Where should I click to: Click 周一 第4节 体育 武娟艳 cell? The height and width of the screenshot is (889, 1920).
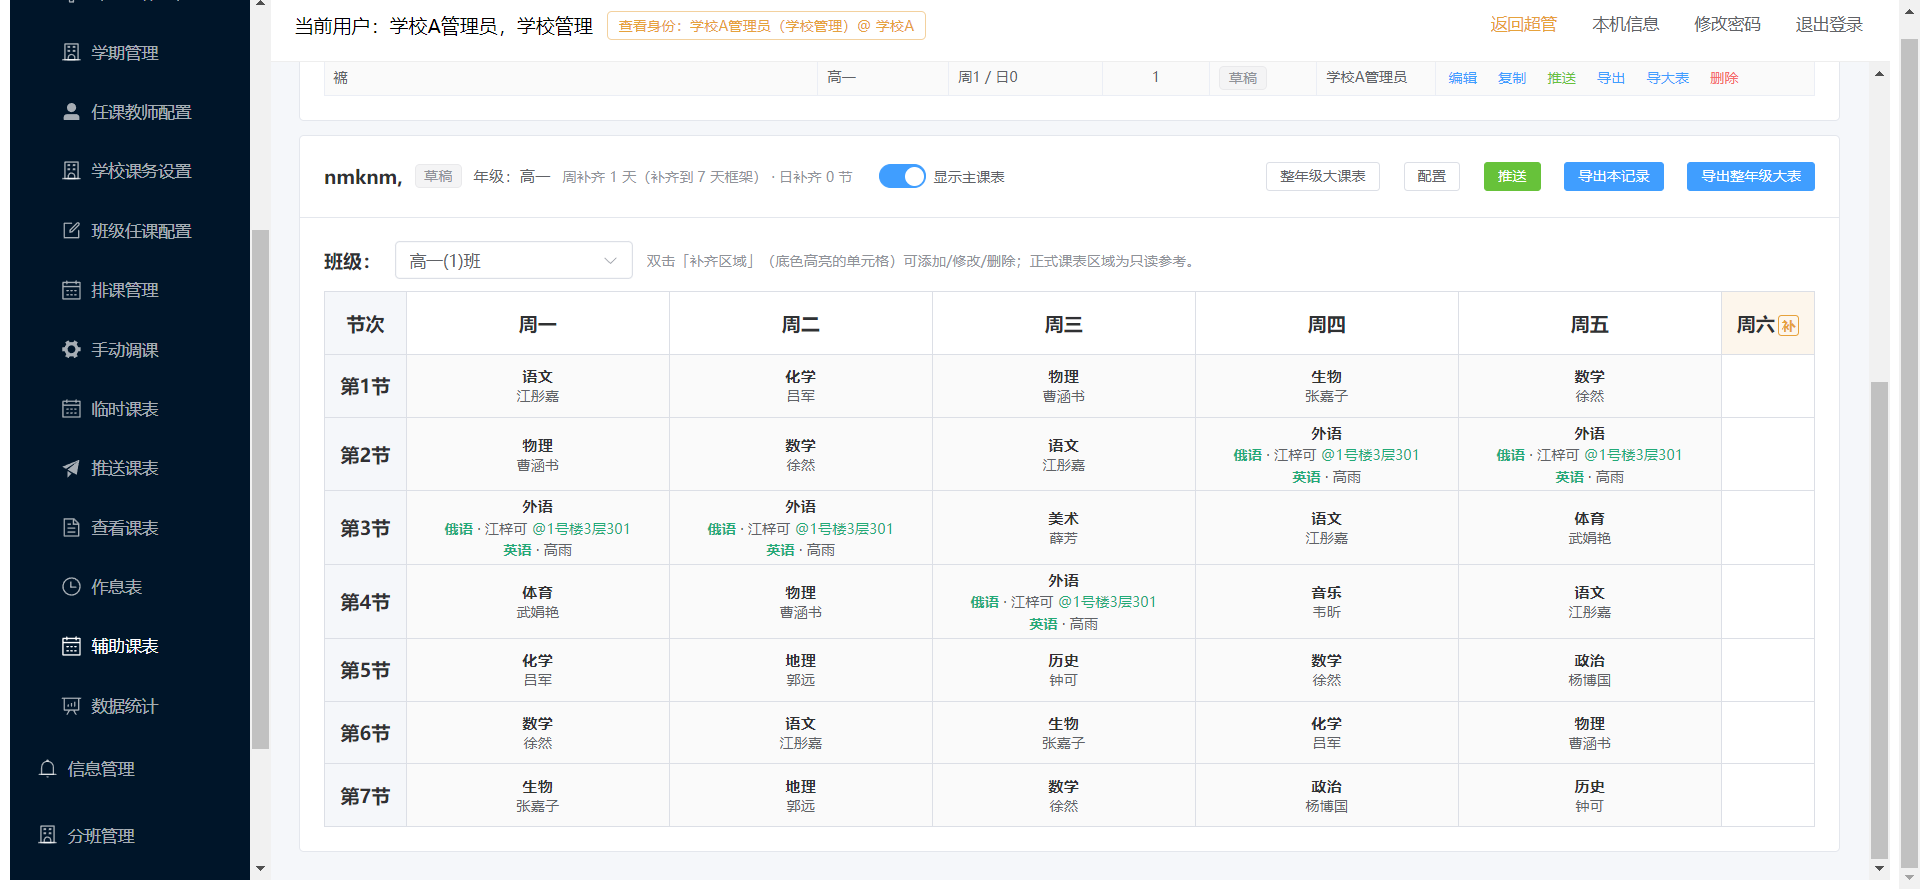[537, 602]
